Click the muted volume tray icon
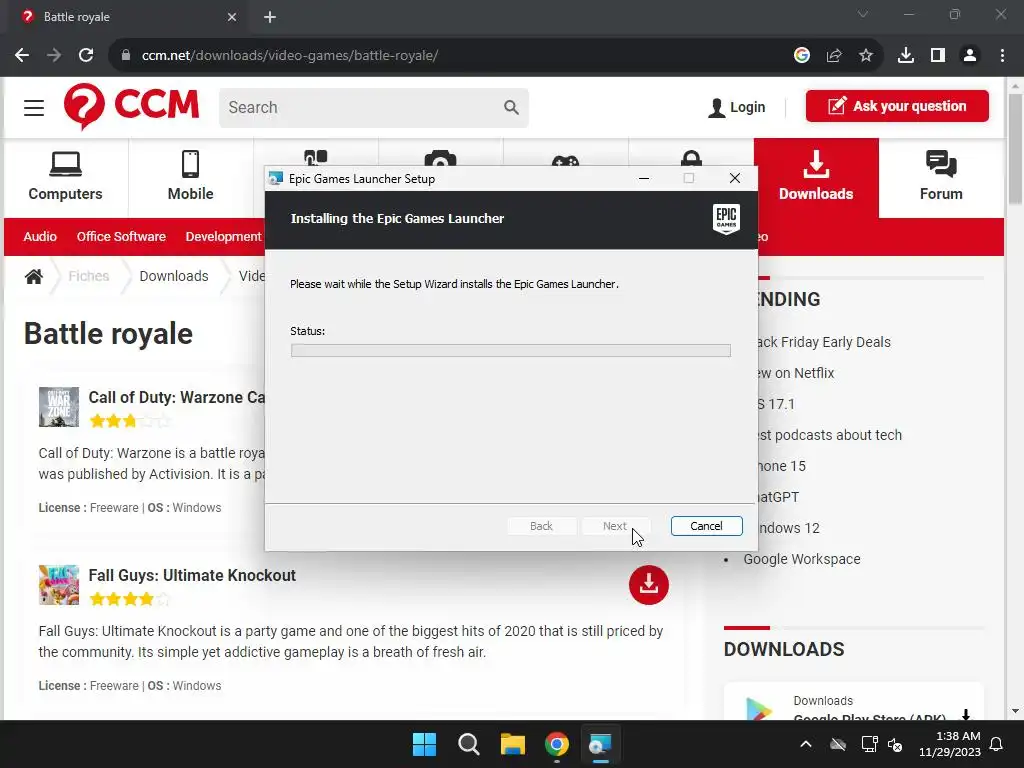The width and height of the screenshot is (1024, 768). pos(895,744)
